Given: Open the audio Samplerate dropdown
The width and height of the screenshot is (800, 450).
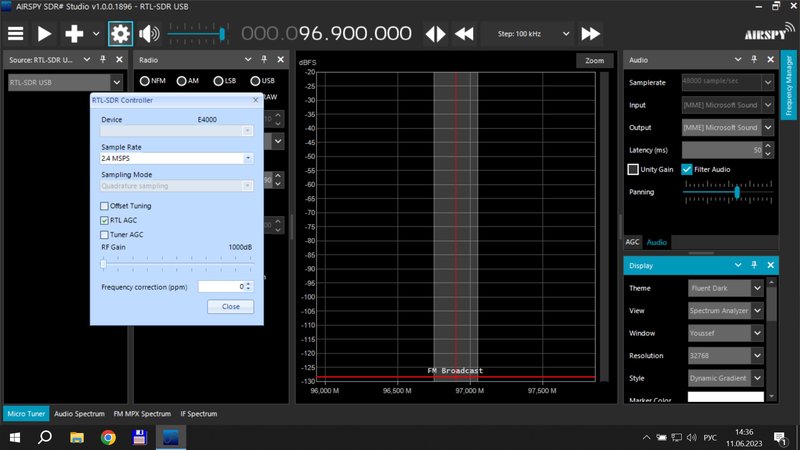Looking at the screenshot, I should tap(728, 82).
